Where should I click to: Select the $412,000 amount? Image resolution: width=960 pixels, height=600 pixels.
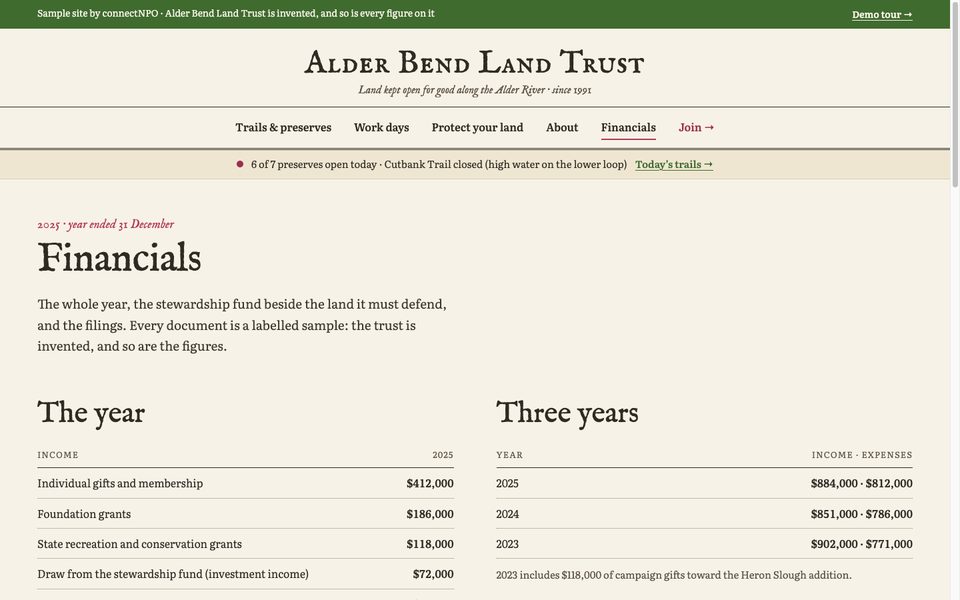430,484
